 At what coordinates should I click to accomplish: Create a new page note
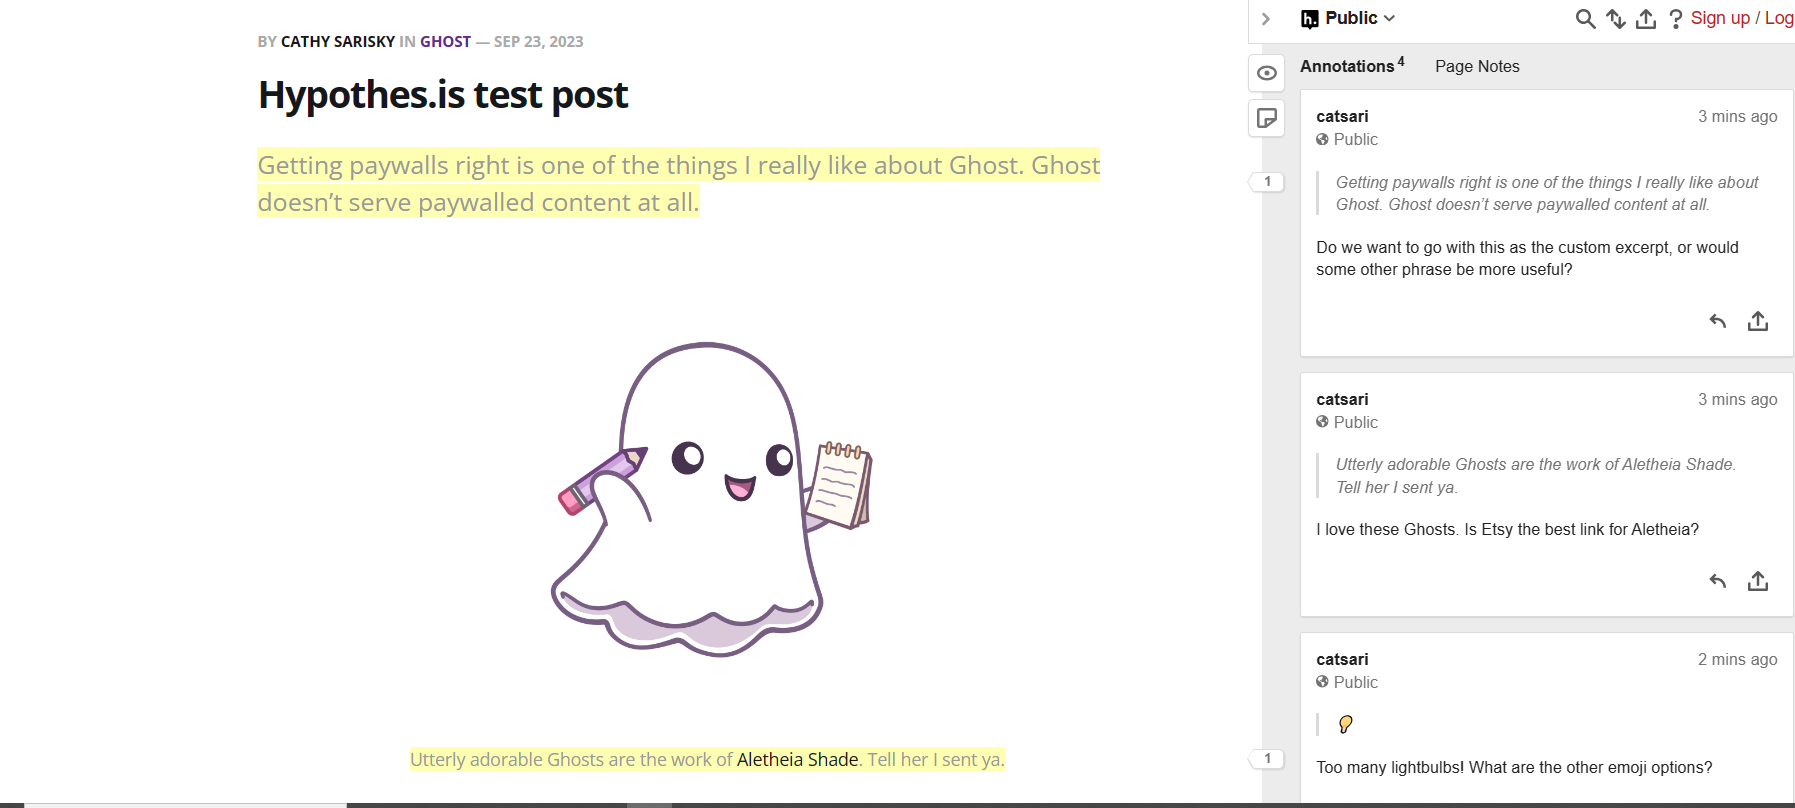[x=1267, y=118]
